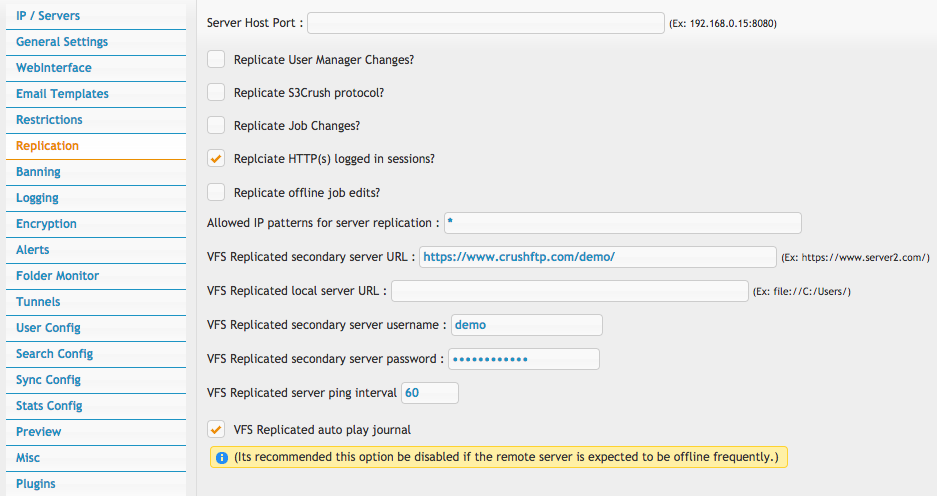The height and width of the screenshot is (496, 937).
Task: Click the blue info icon in the yellow notice
Action: pyautogui.click(x=222, y=458)
